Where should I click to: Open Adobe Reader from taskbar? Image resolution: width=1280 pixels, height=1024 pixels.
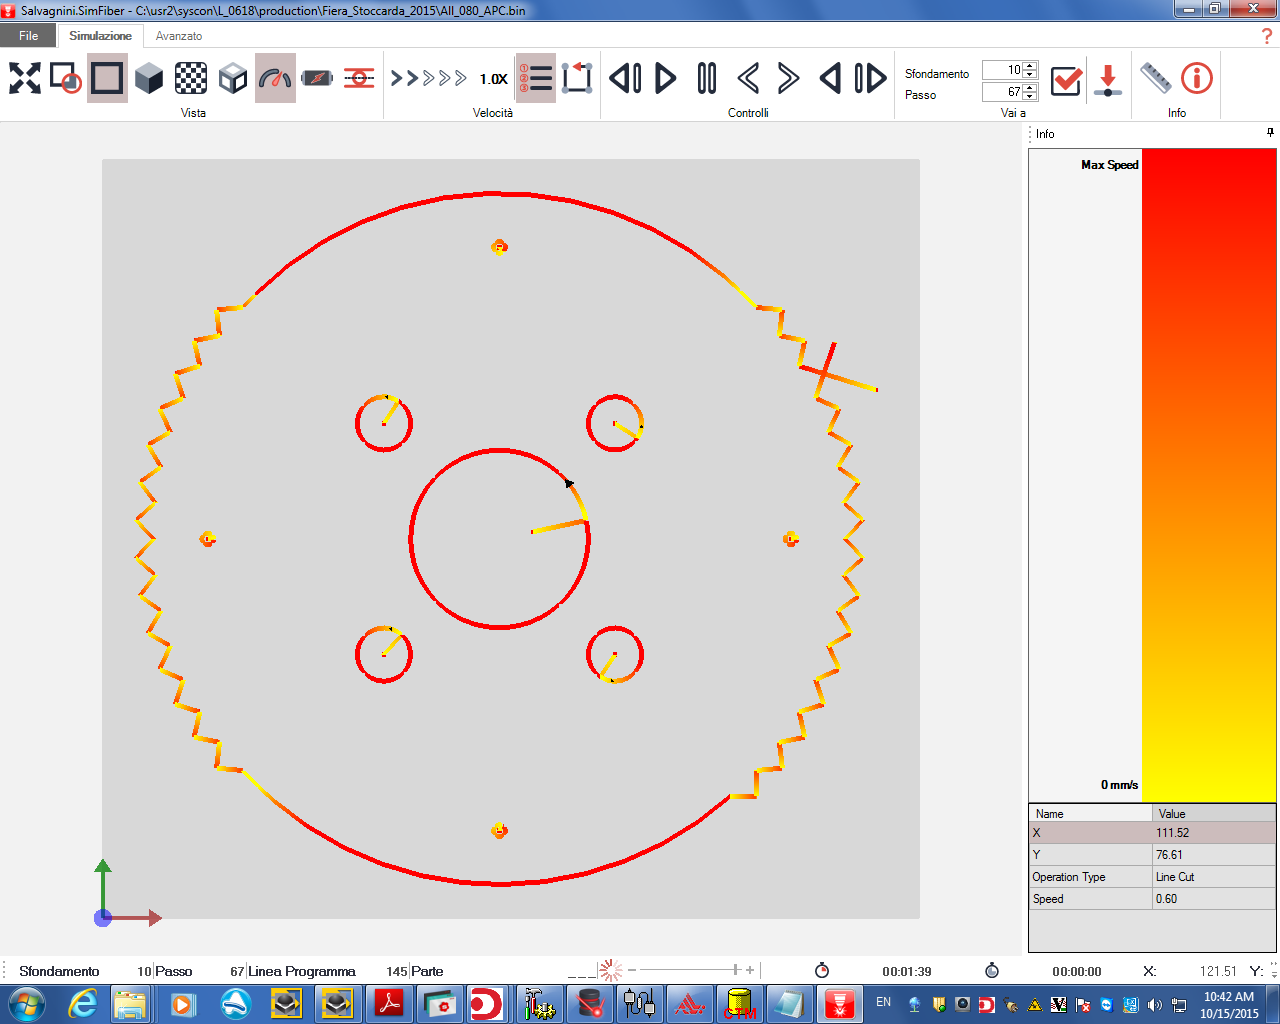[x=389, y=1004]
